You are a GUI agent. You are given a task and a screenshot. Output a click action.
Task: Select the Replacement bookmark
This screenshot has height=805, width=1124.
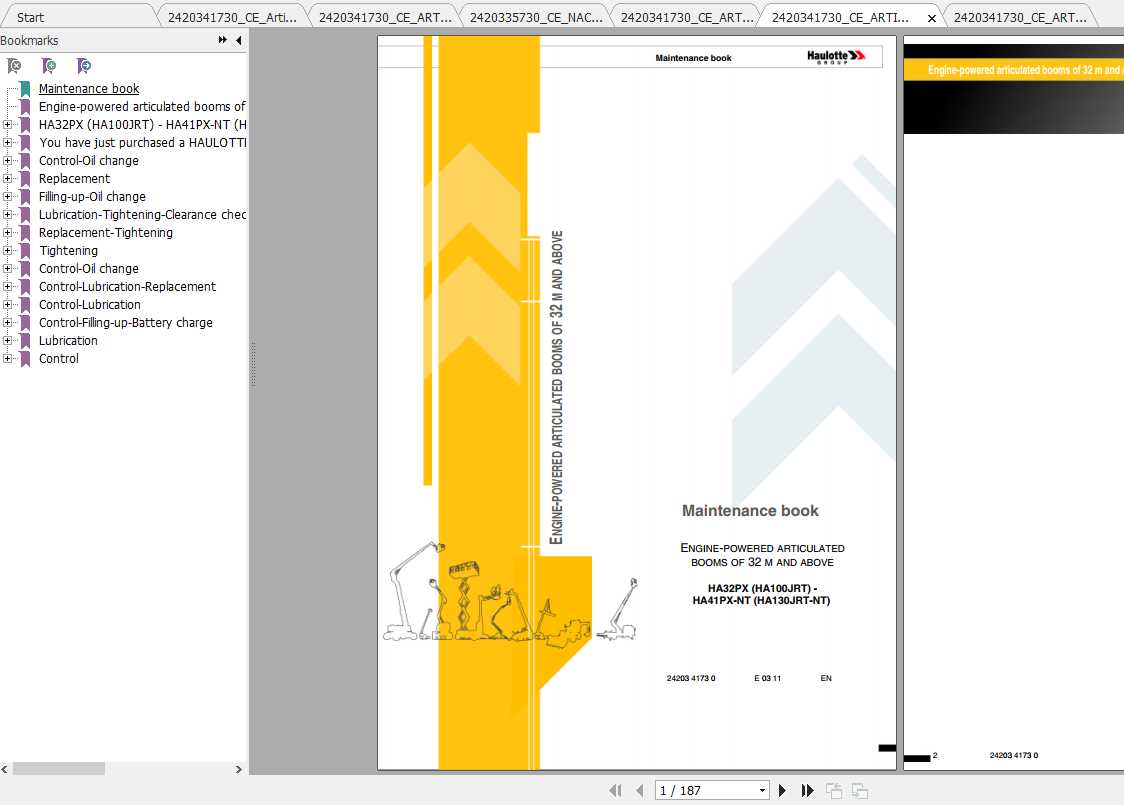tap(75, 178)
